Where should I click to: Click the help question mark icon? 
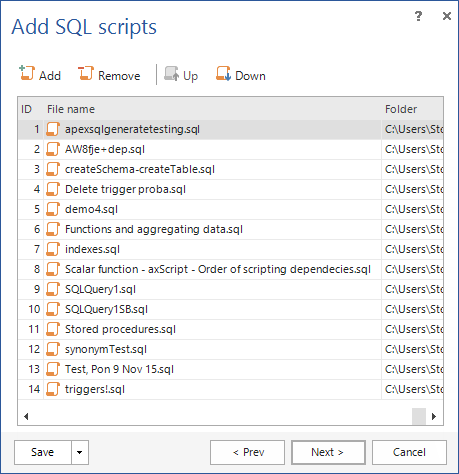point(418,16)
